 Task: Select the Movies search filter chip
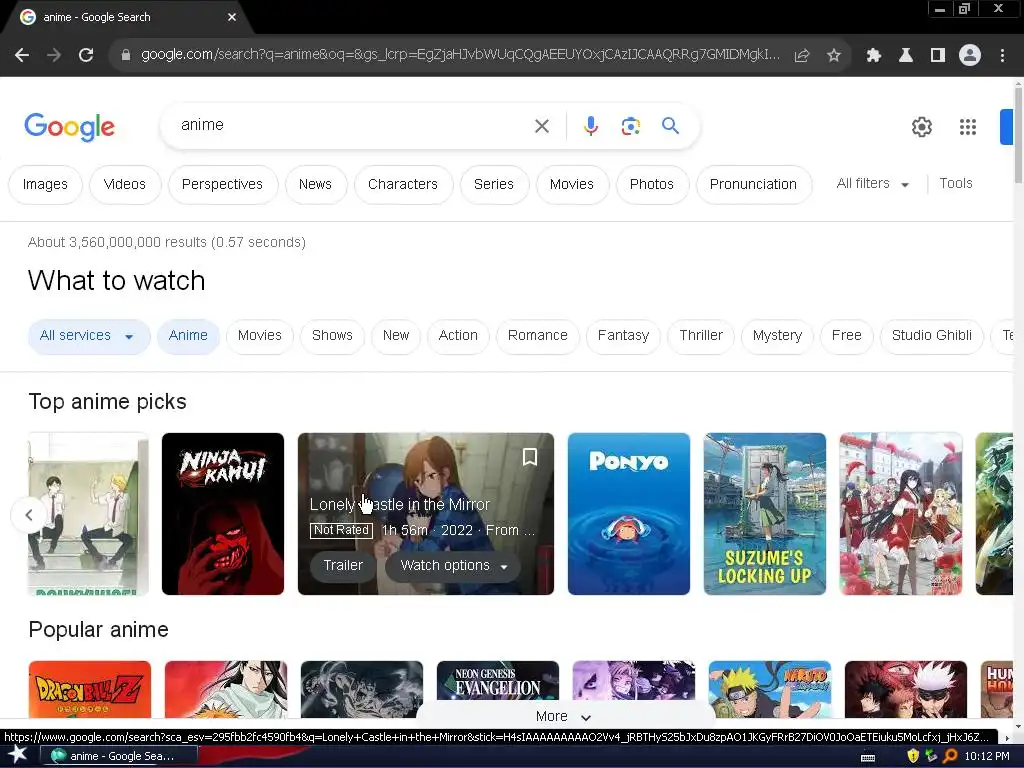[571, 185]
